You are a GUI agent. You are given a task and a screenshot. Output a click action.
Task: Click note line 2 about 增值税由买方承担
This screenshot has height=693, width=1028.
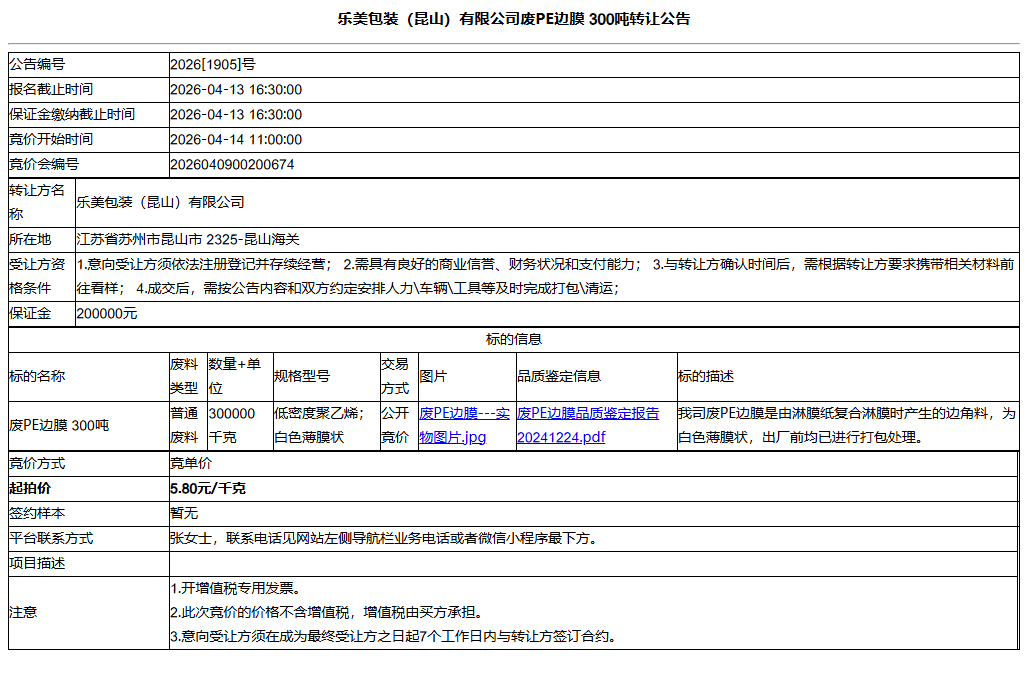tap(326, 612)
